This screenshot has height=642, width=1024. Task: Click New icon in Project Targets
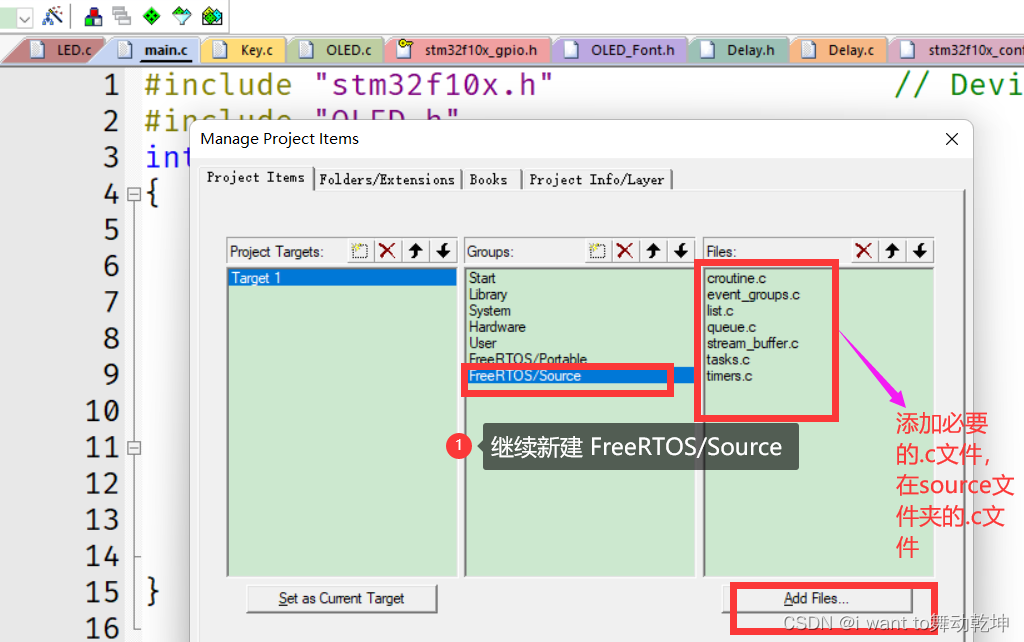coord(359,251)
